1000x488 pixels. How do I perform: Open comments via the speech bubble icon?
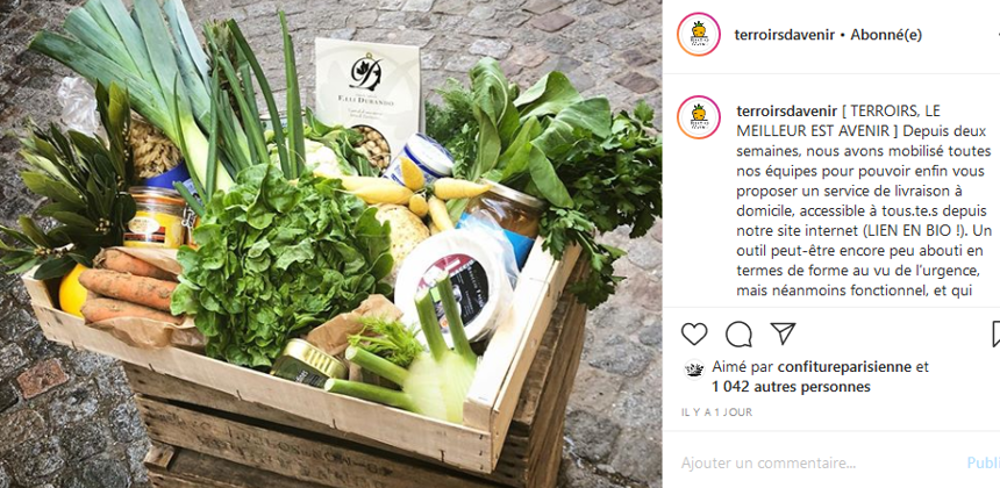739,334
